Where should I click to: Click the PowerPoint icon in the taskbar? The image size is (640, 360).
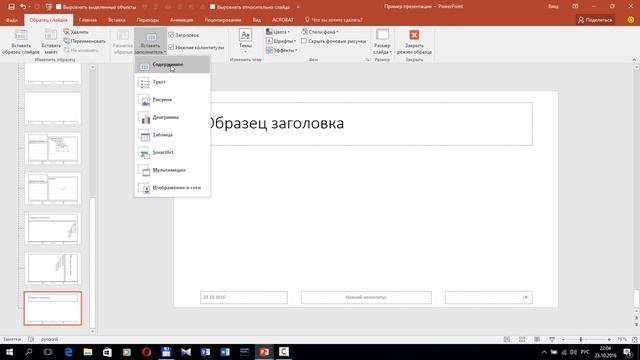pyautogui.click(x=264, y=352)
